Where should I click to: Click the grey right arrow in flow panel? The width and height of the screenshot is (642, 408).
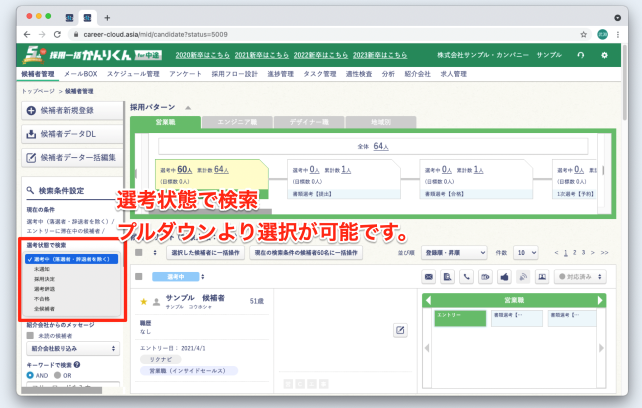[601, 348]
